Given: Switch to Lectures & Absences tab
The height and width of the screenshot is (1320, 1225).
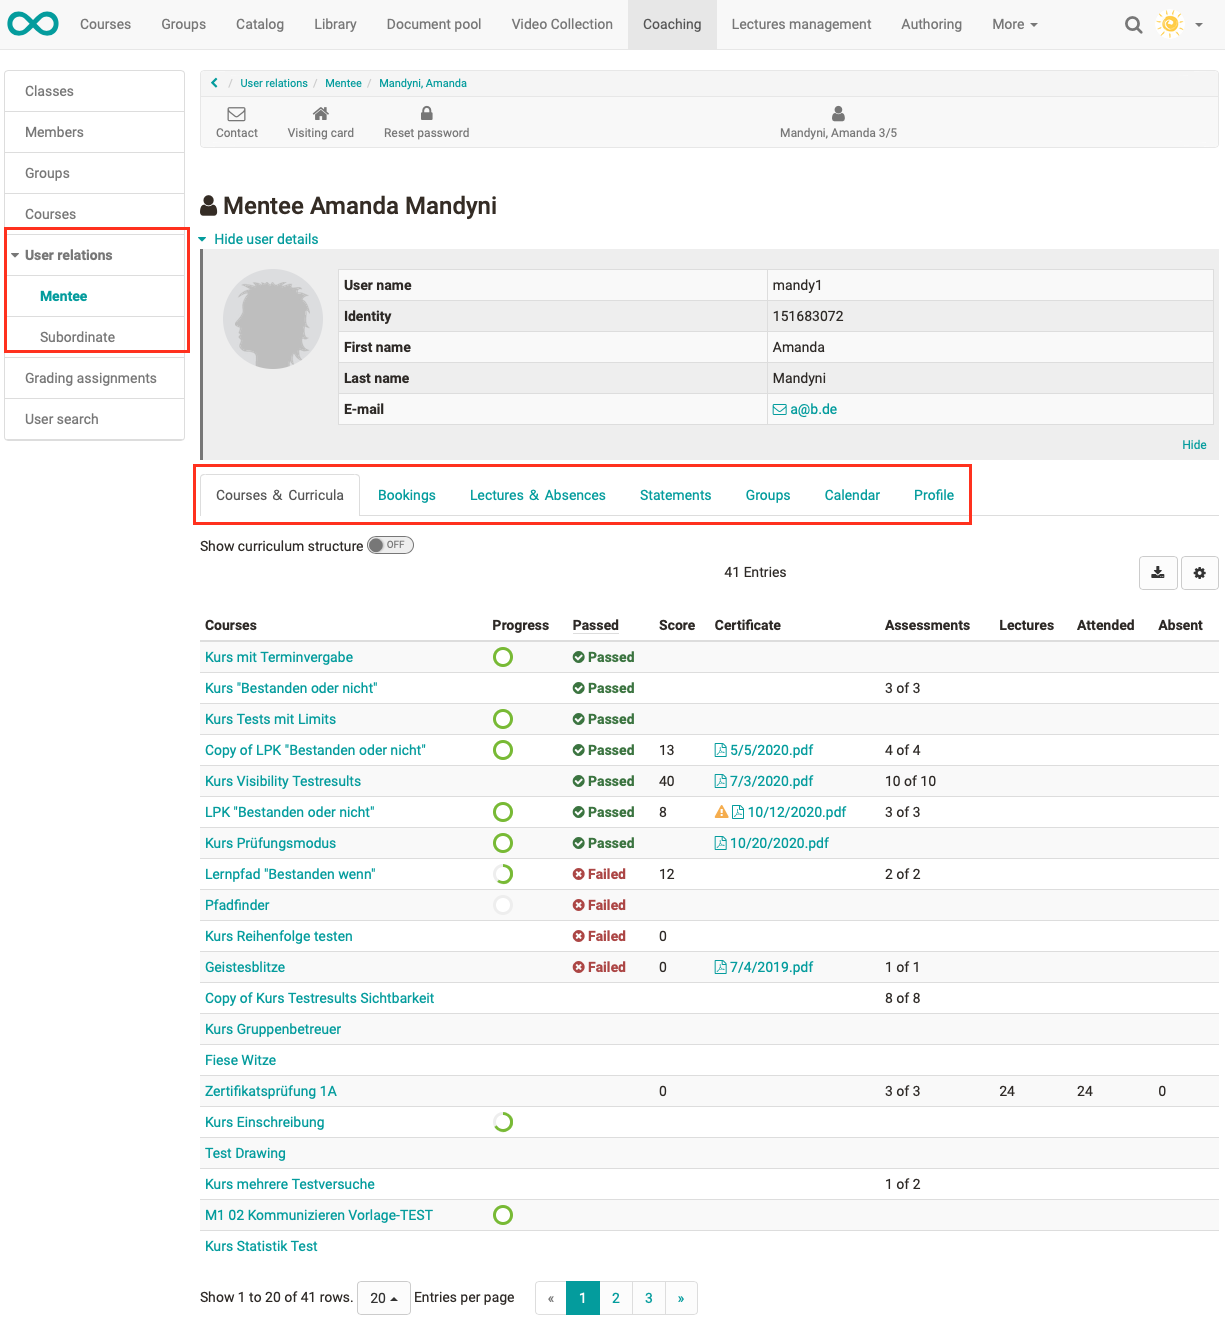Looking at the screenshot, I should pyautogui.click(x=537, y=495).
